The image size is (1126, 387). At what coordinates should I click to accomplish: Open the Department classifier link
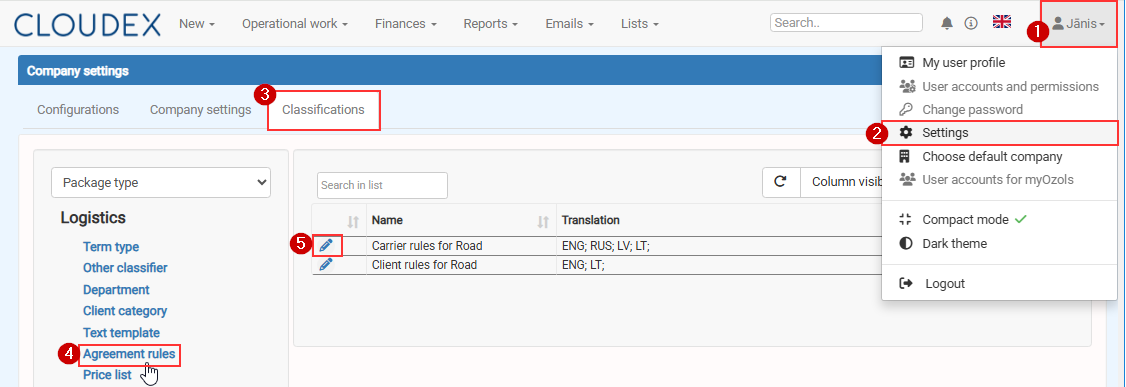tap(116, 290)
